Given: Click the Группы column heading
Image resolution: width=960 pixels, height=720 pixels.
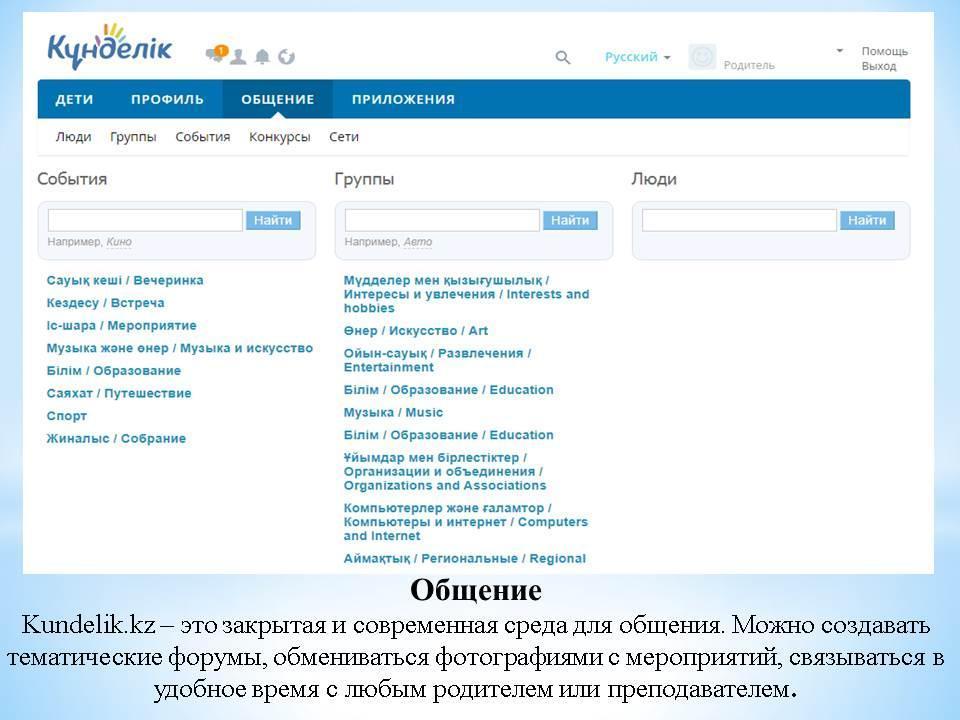Looking at the screenshot, I should [x=364, y=179].
